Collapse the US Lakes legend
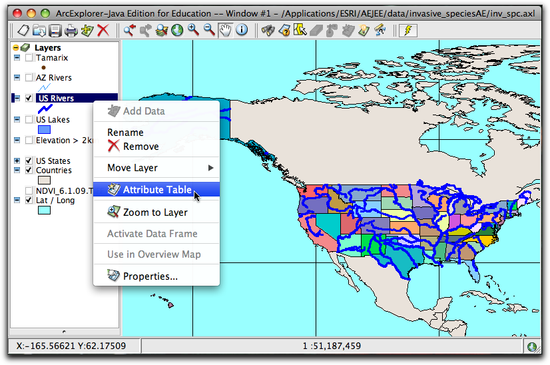This screenshot has width=550, height=365. tap(17, 120)
